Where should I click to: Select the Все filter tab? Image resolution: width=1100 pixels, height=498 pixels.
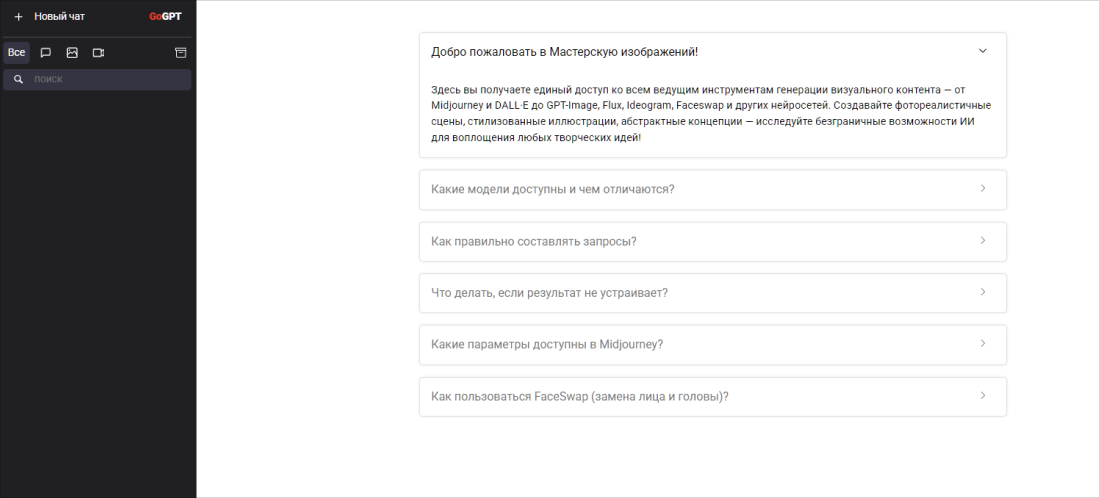point(16,52)
